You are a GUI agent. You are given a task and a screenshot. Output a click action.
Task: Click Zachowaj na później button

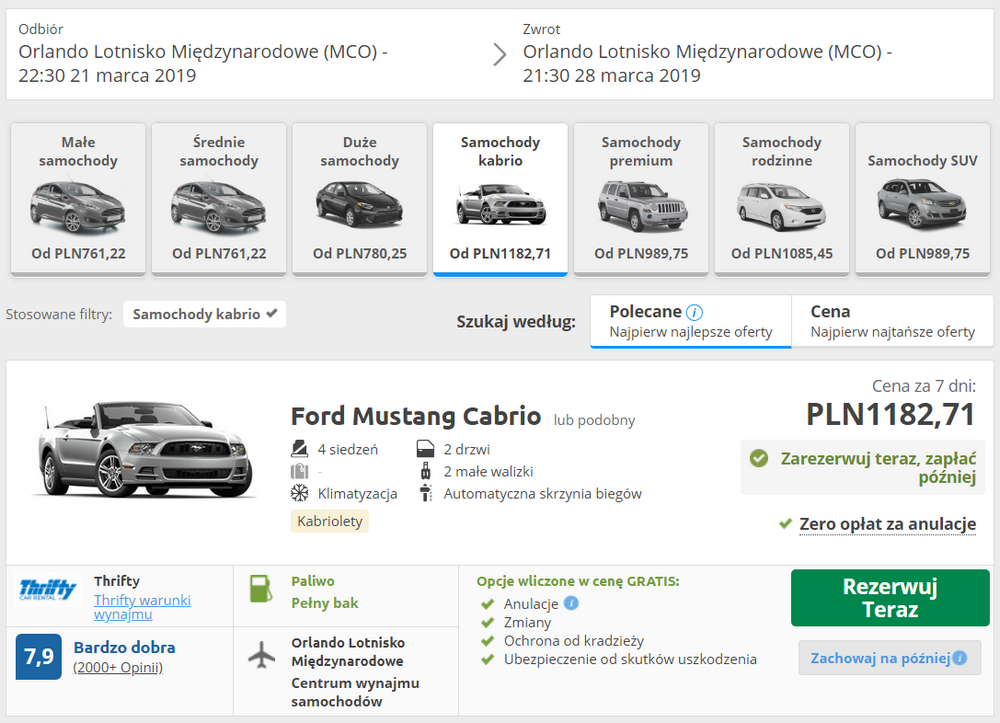tap(890, 658)
